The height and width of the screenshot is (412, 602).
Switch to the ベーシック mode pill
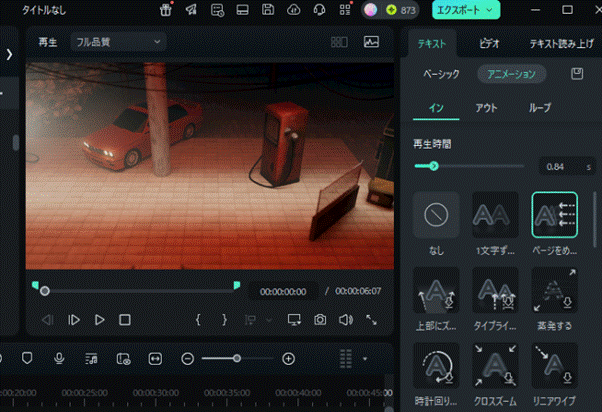point(441,74)
